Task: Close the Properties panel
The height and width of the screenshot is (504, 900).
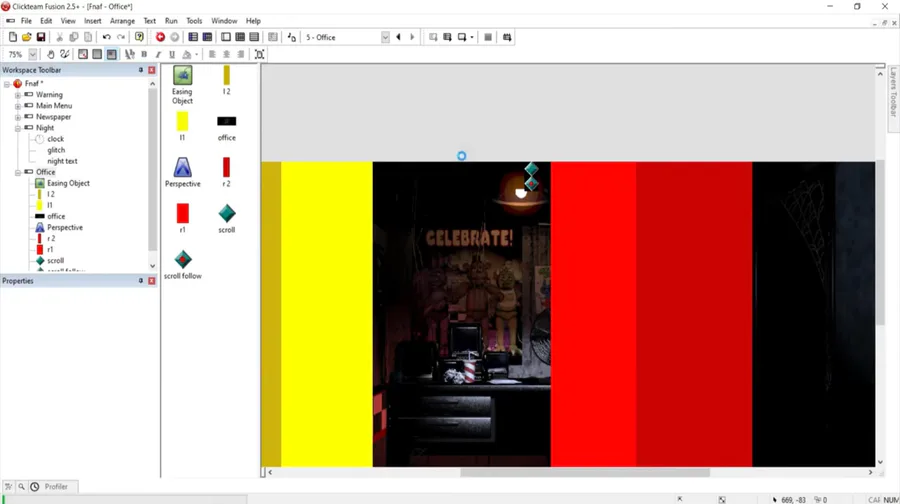Action: click(x=152, y=281)
